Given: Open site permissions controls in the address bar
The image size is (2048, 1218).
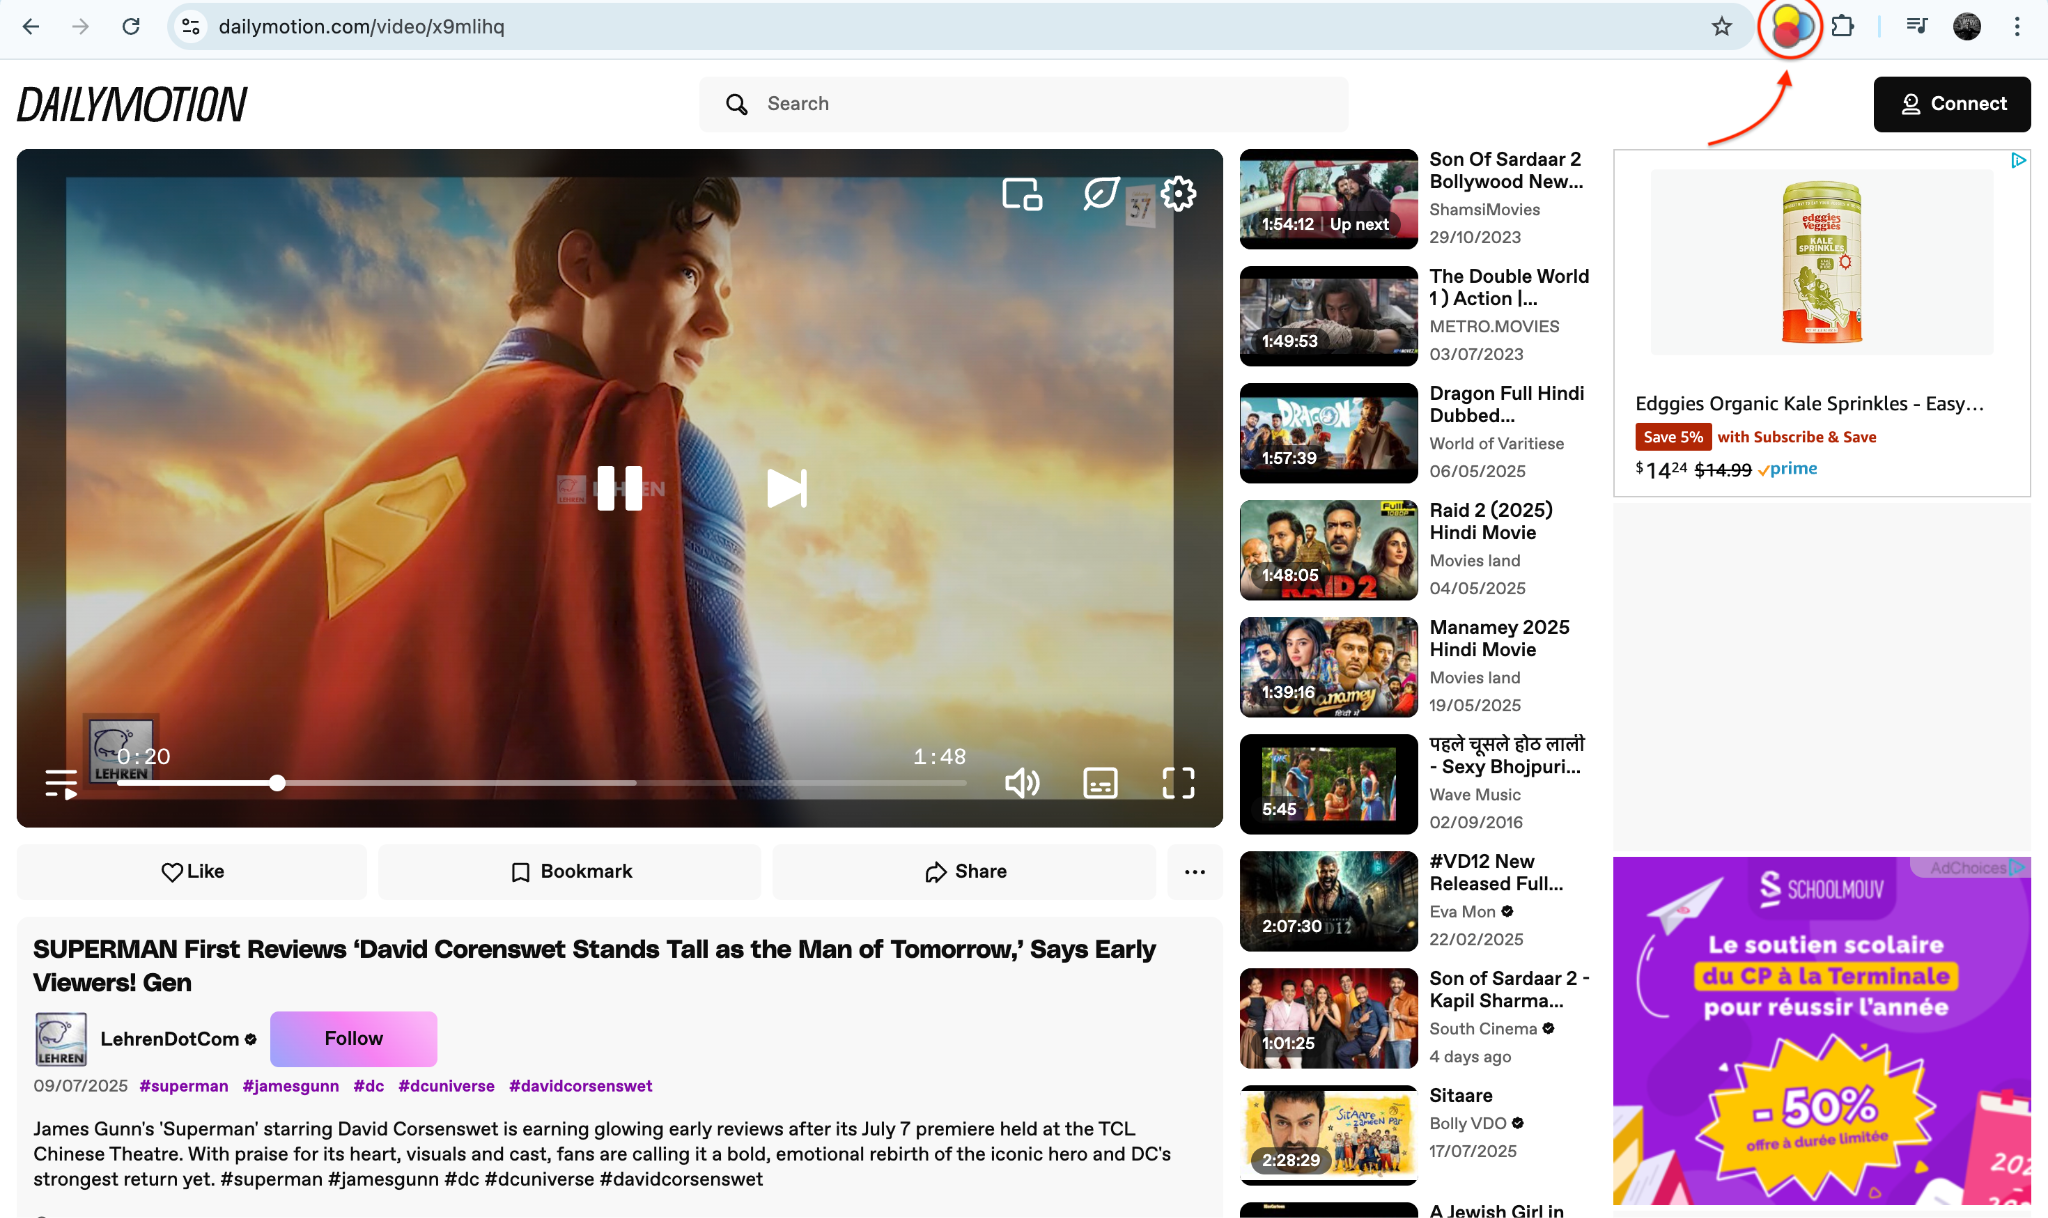Looking at the screenshot, I should point(190,27).
